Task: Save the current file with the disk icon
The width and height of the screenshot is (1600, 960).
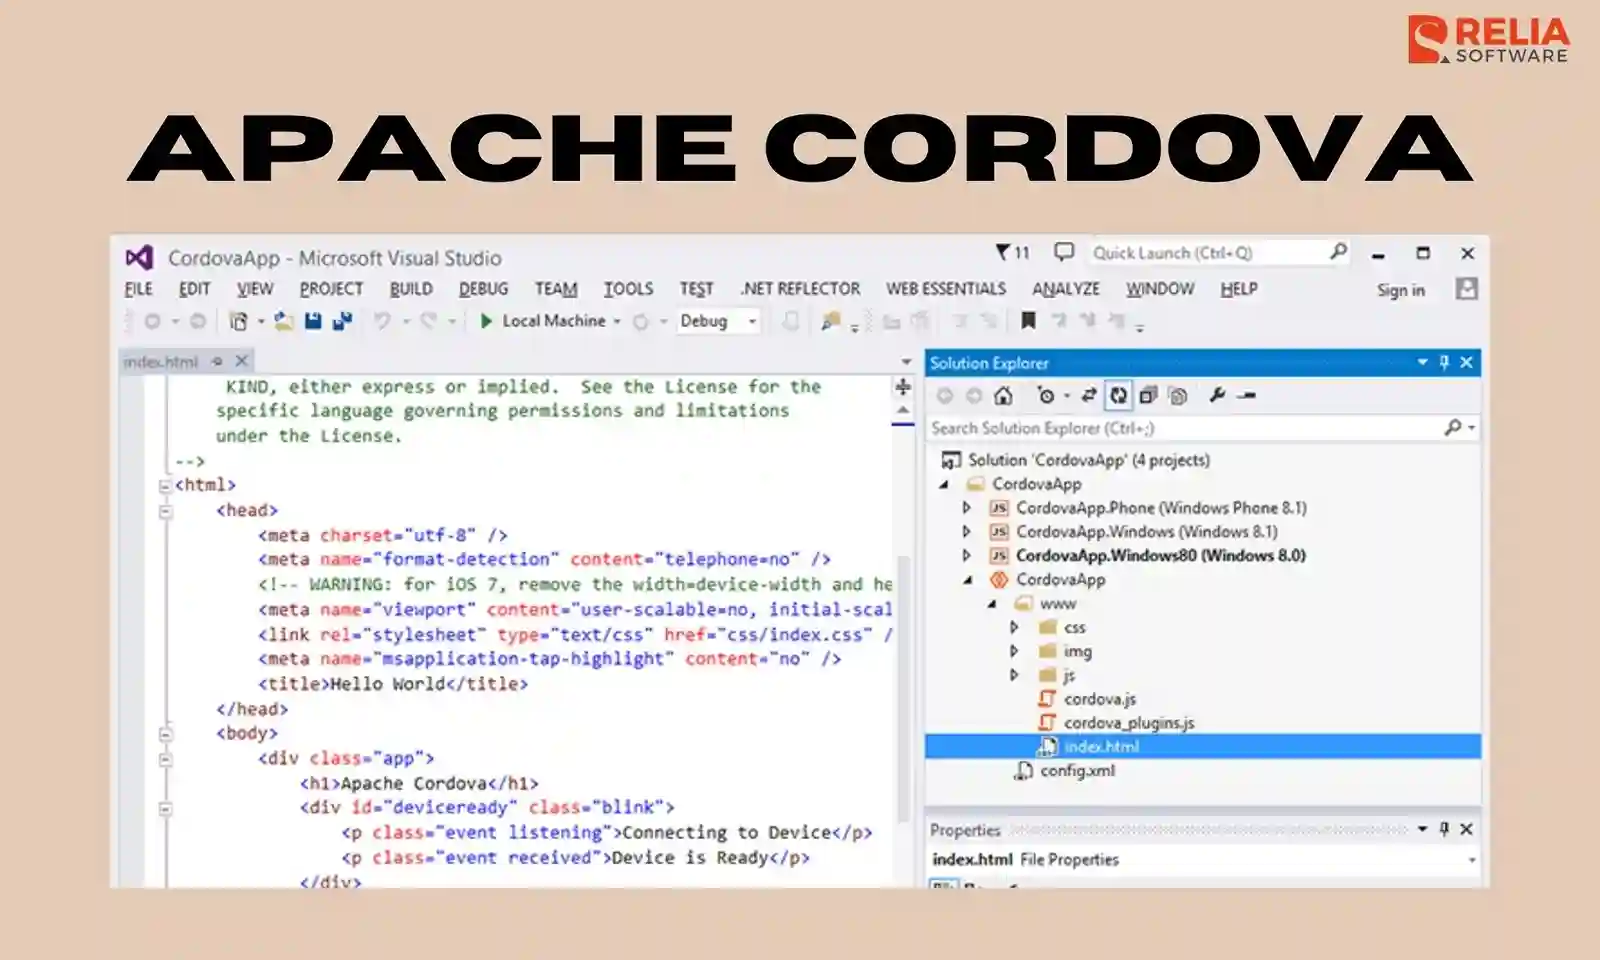Action: pos(313,321)
